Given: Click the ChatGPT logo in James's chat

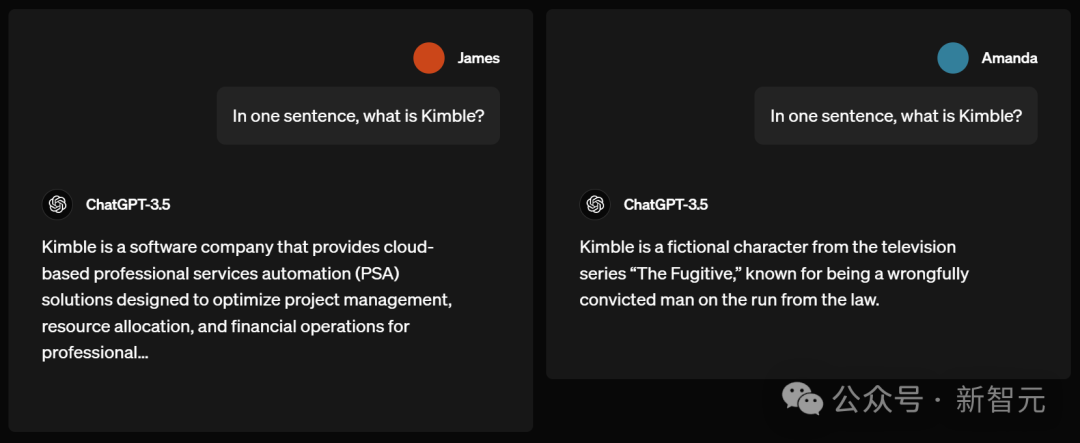Looking at the screenshot, I should (x=58, y=204).
